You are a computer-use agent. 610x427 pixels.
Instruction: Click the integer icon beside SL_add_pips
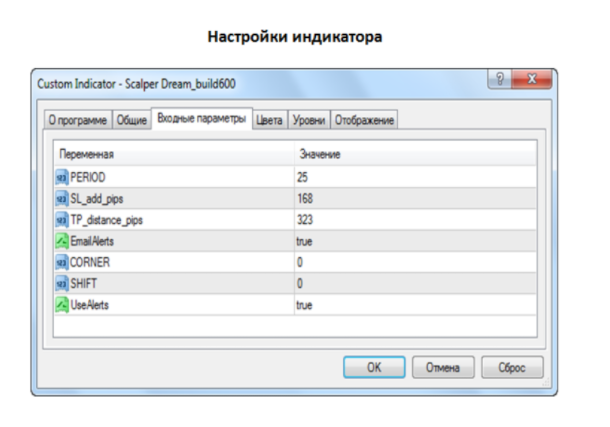click(x=62, y=199)
